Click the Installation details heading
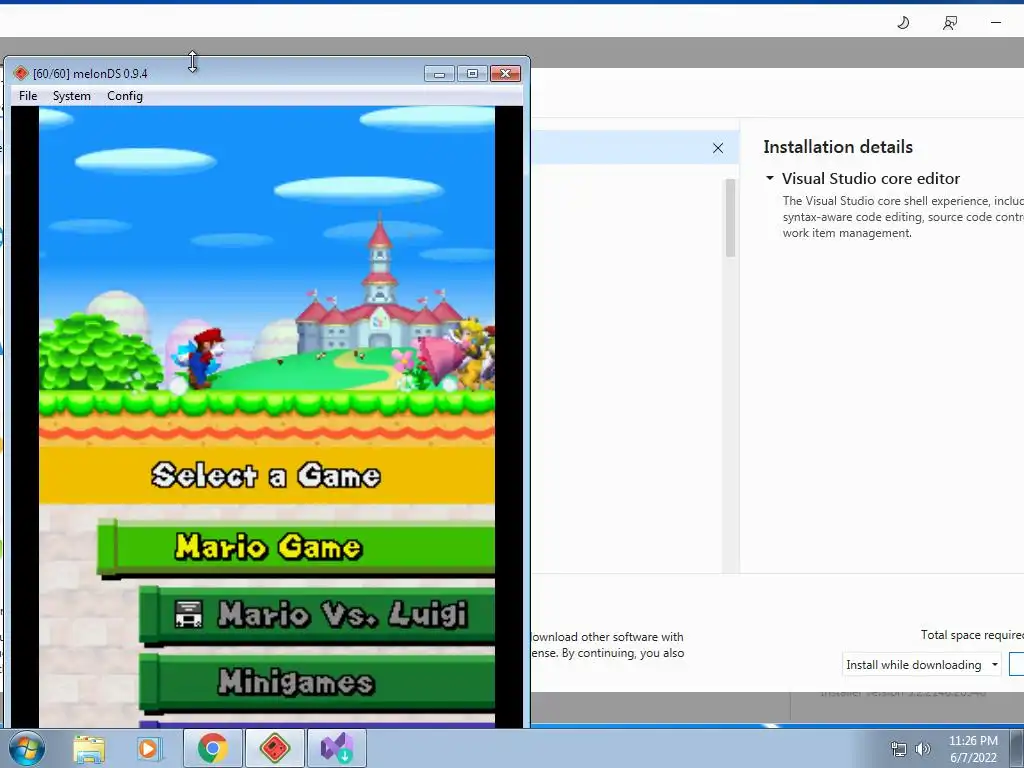1024x768 pixels. pos(838,147)
